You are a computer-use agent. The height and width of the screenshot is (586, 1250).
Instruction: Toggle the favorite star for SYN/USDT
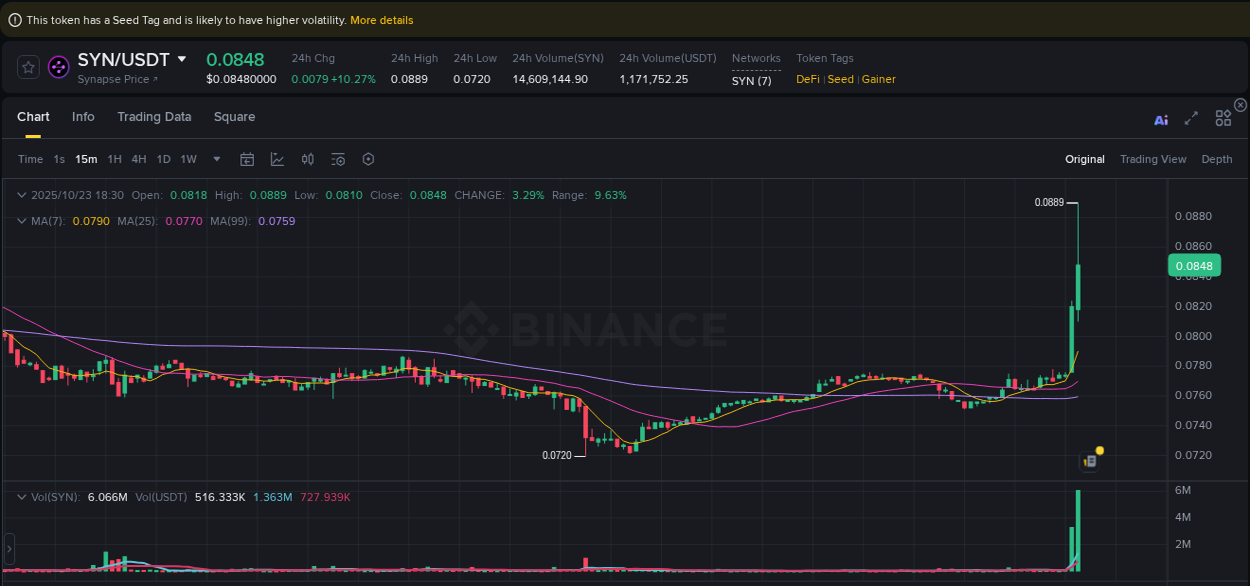pos(28,66)
